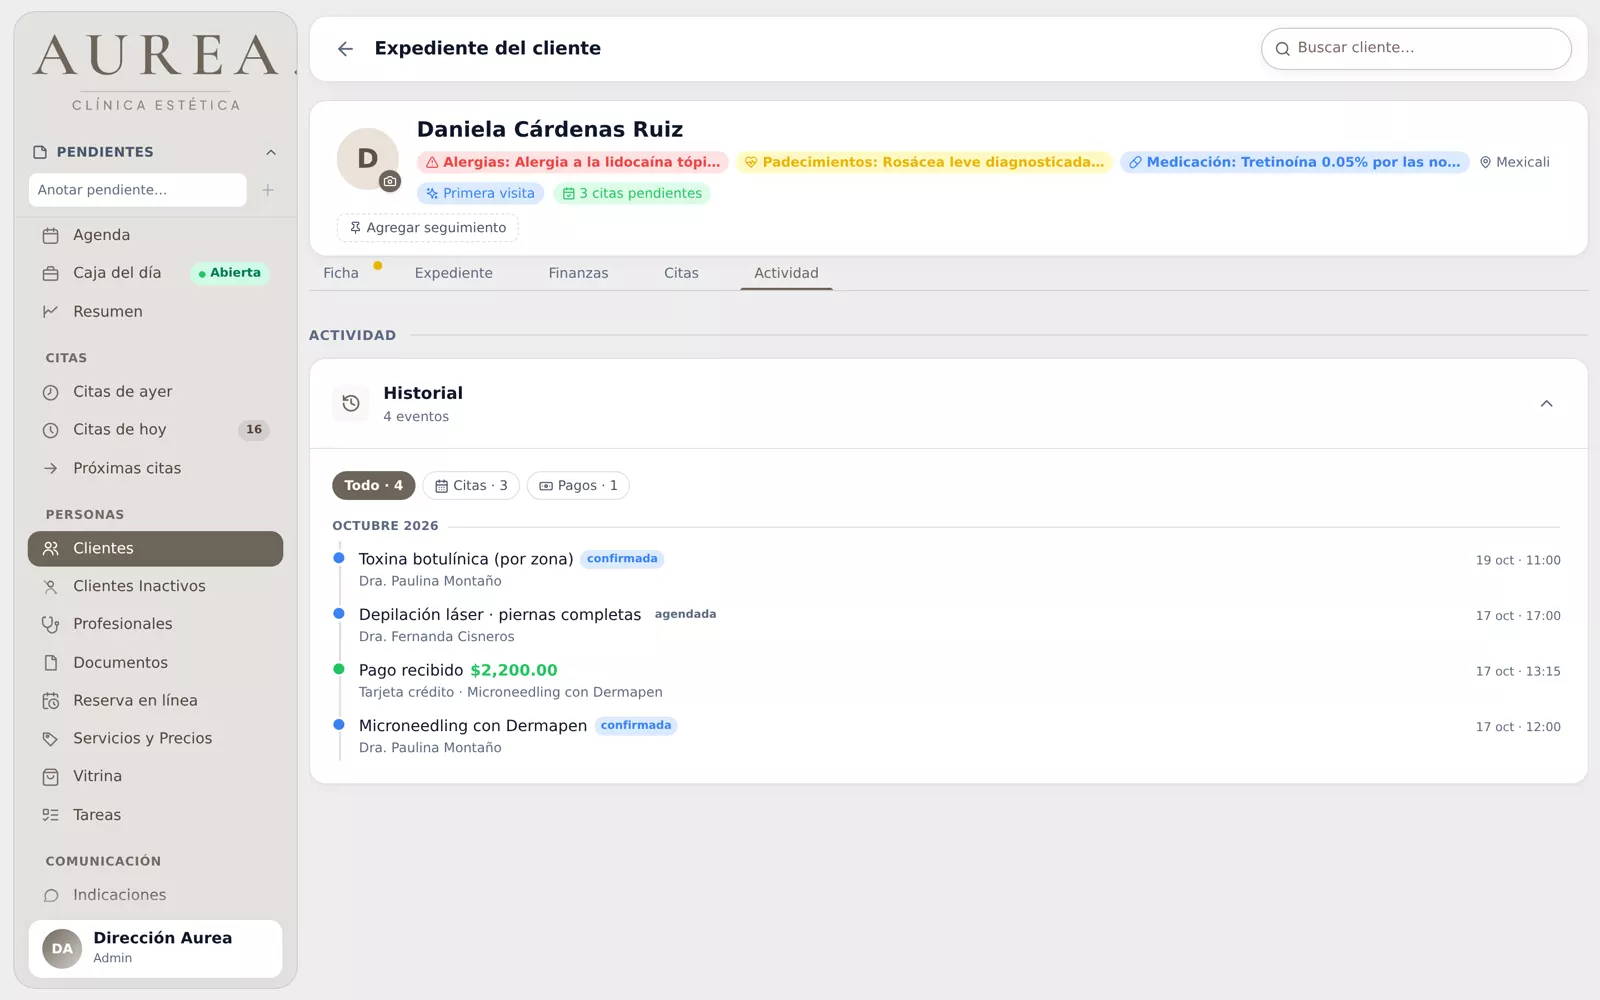Open Documentos section
Viewport: 1600px width, 1000px height.
pos(155,662)
